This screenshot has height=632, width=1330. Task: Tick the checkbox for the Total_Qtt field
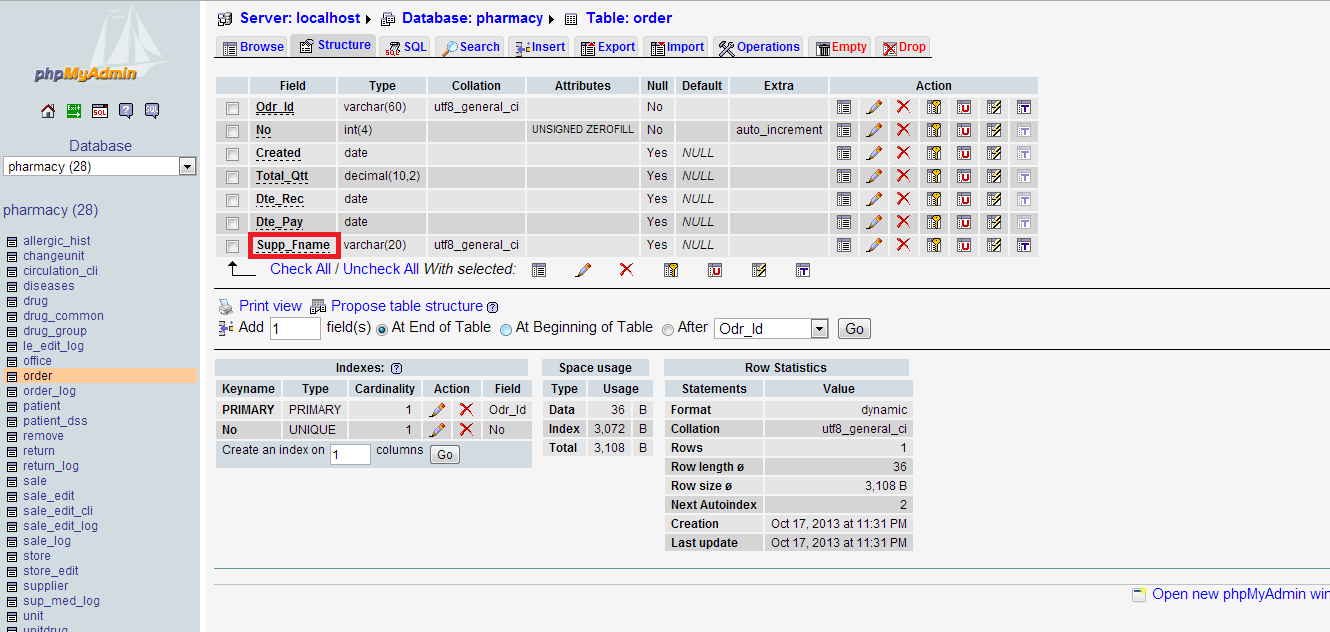click(x=232, y=177)
